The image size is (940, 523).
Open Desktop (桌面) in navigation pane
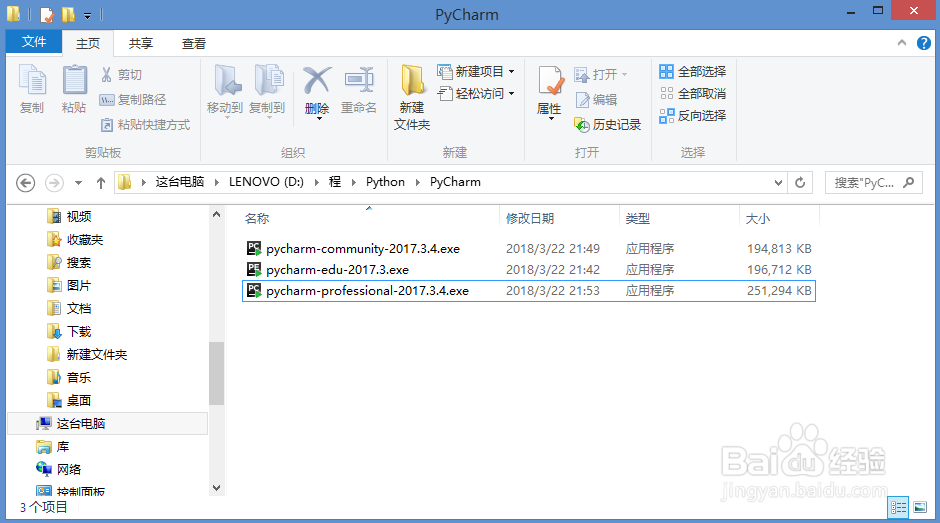click(70, 400)
